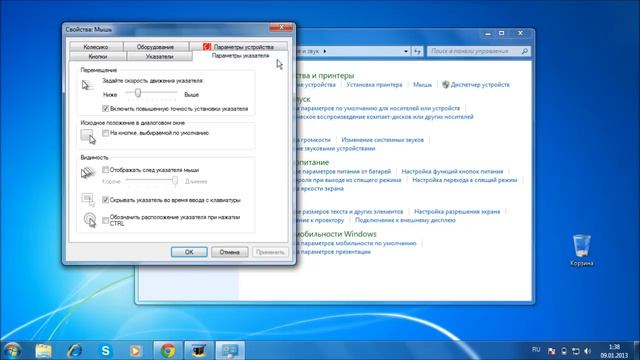640x360 pixels.
Task: Click 'параметров питания от батарей' link
Action: tap(343, 171)
